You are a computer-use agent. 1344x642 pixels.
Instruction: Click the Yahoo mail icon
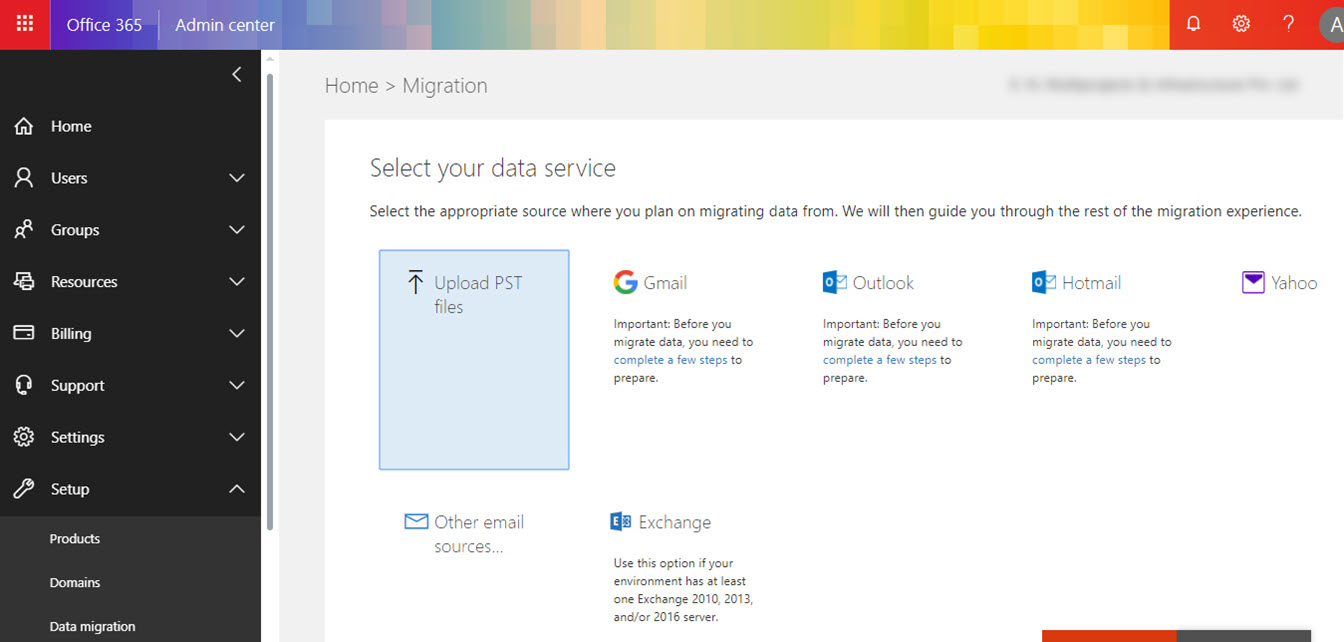(1253, 282)
